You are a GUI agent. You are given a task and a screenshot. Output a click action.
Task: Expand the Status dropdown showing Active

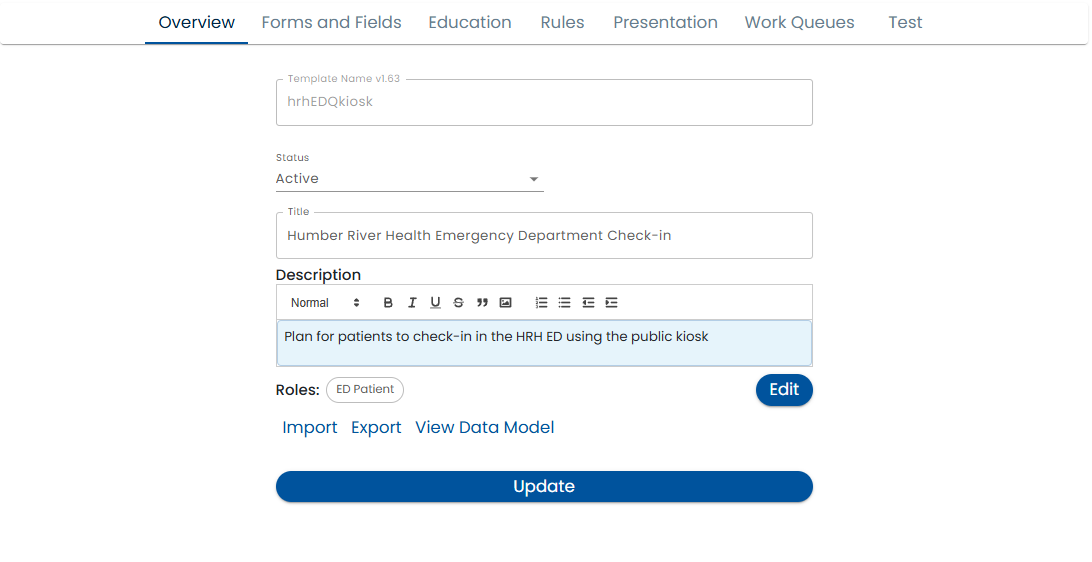[409, 179]
